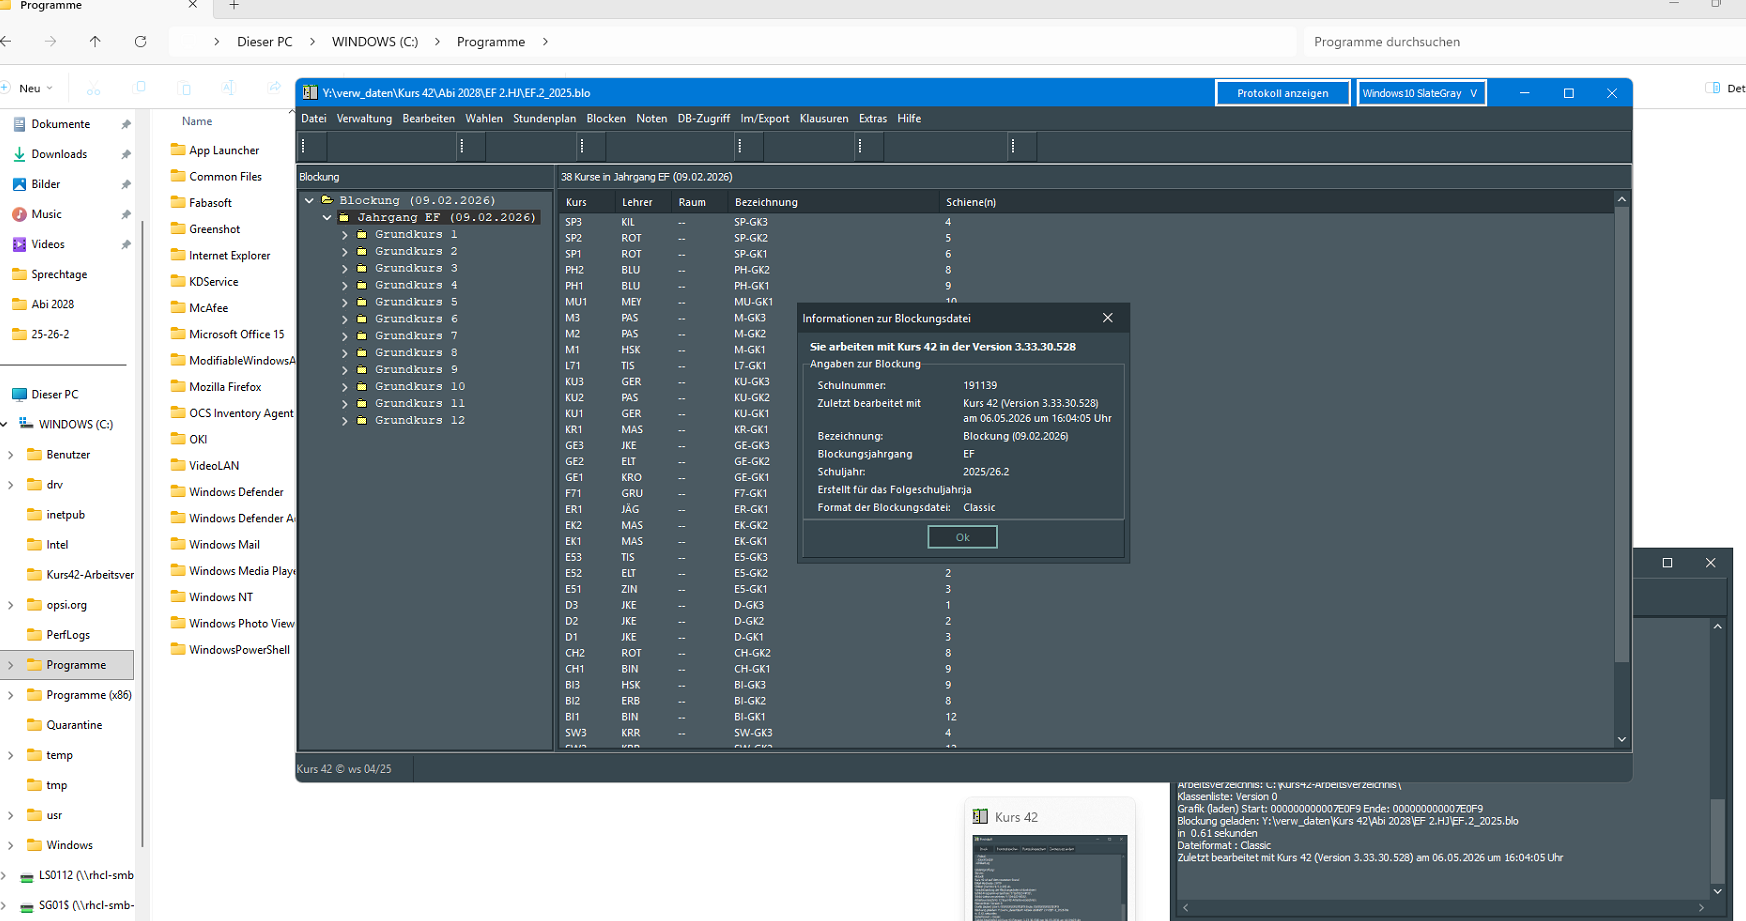Click the course list vertical scrollbar
Screen dimensions: 1746x921
[x=1621, y=469]
